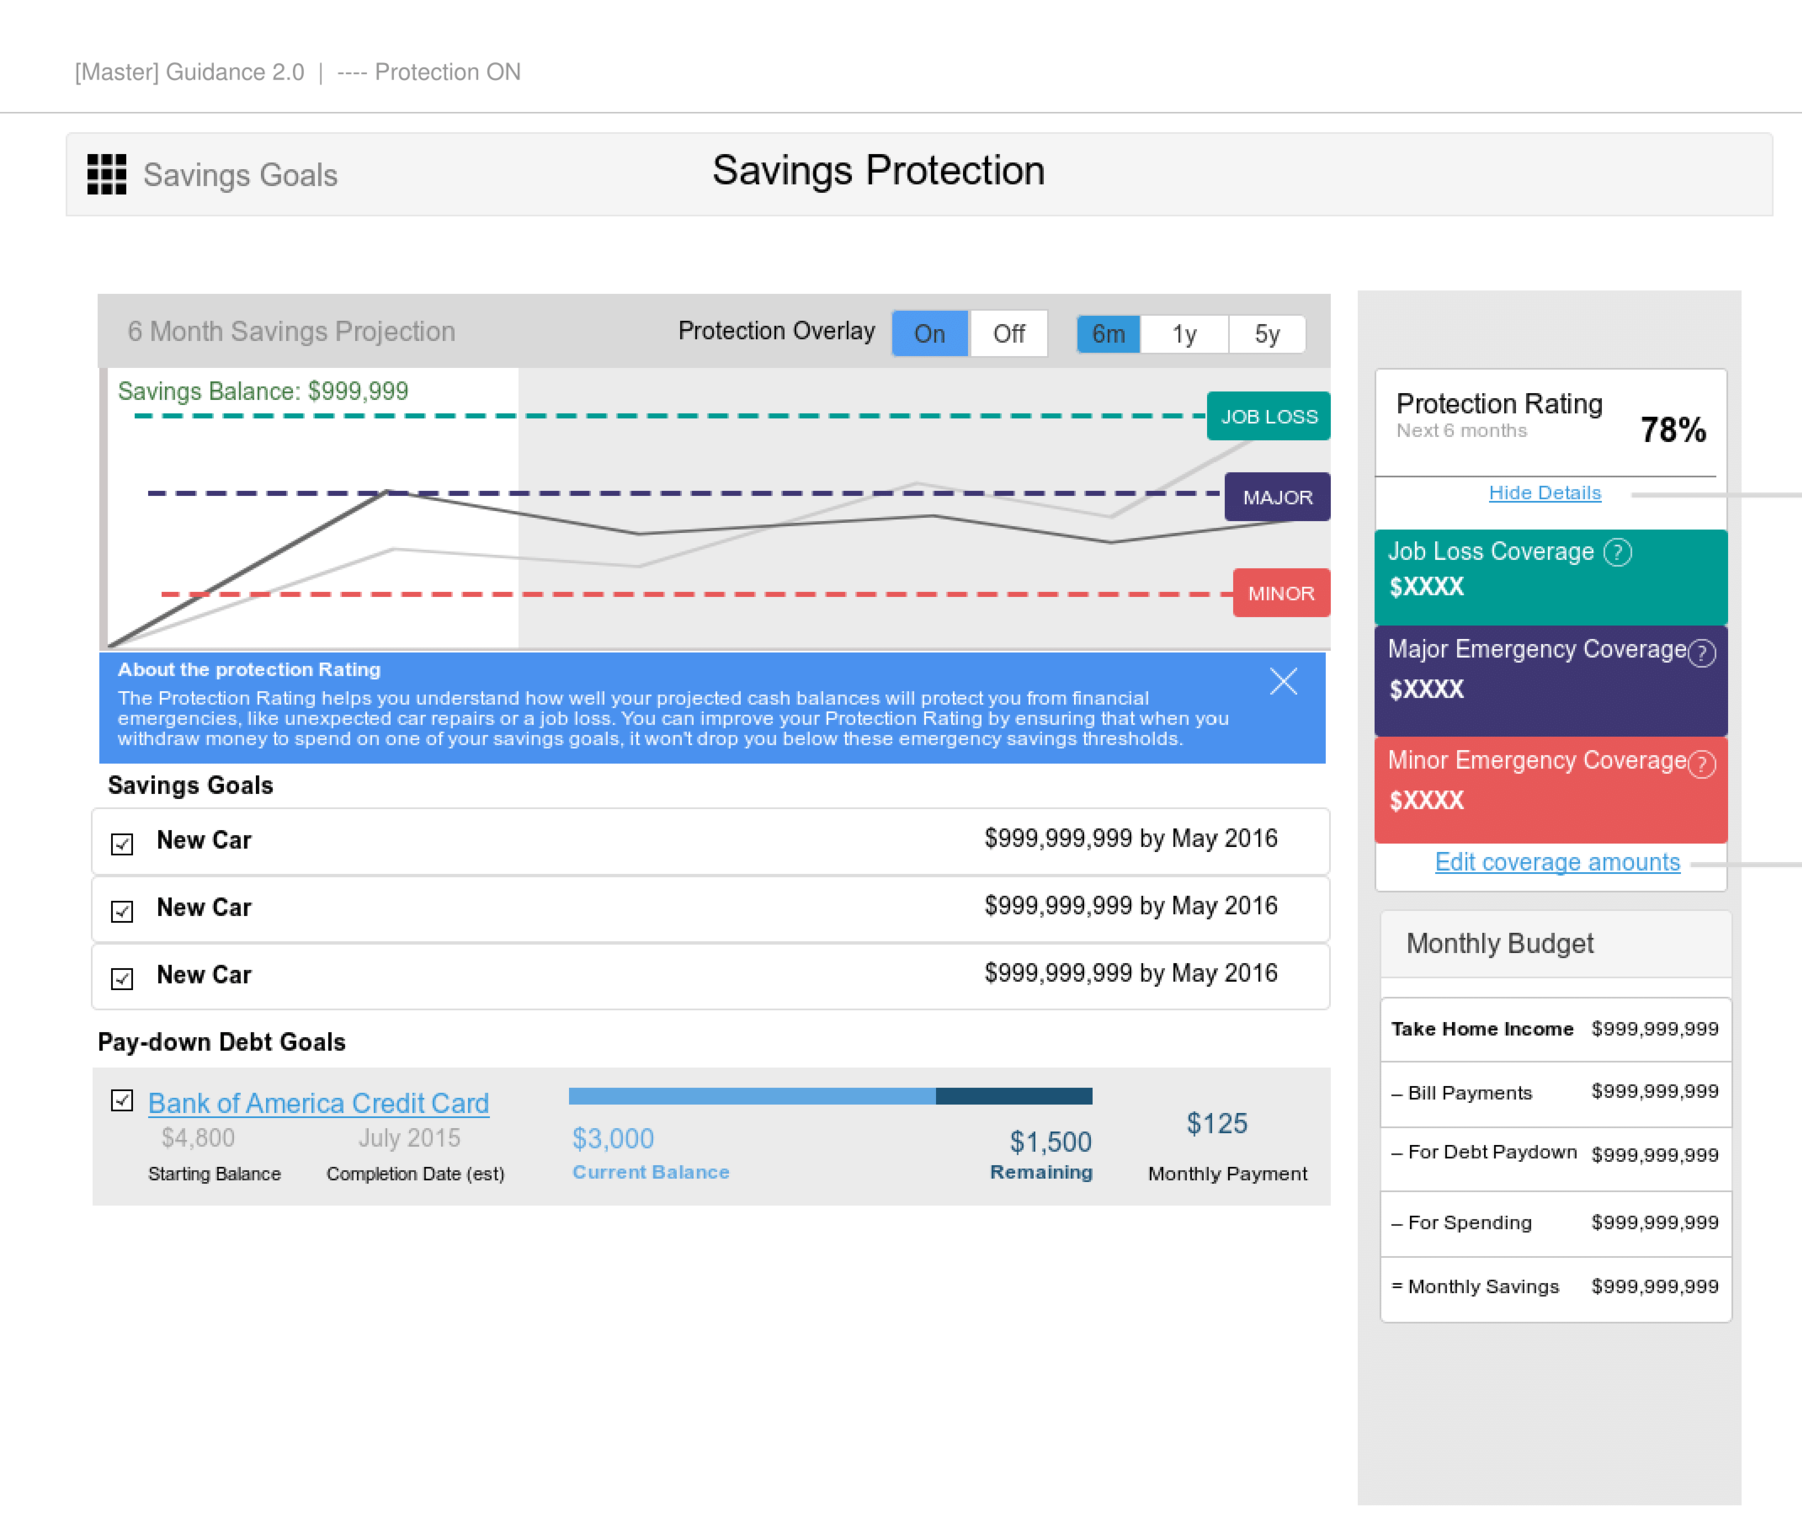Select the 6m projection range
The width and height of the screenshot is (1802, 1539).
click(1108, 334)
